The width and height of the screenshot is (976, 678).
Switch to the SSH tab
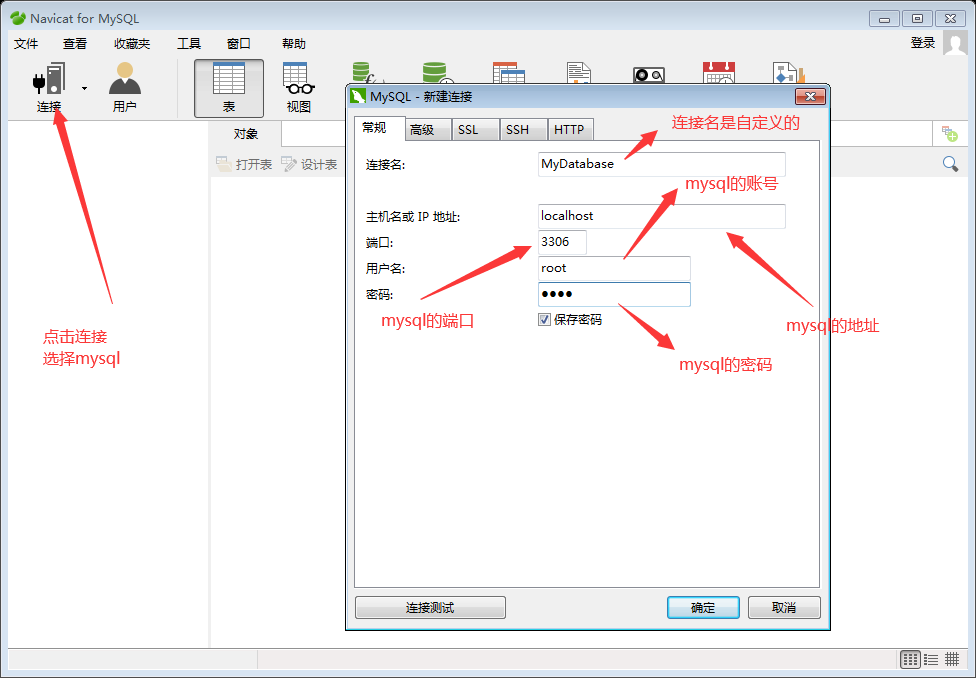pyautogui.click(x=520, y=129)
